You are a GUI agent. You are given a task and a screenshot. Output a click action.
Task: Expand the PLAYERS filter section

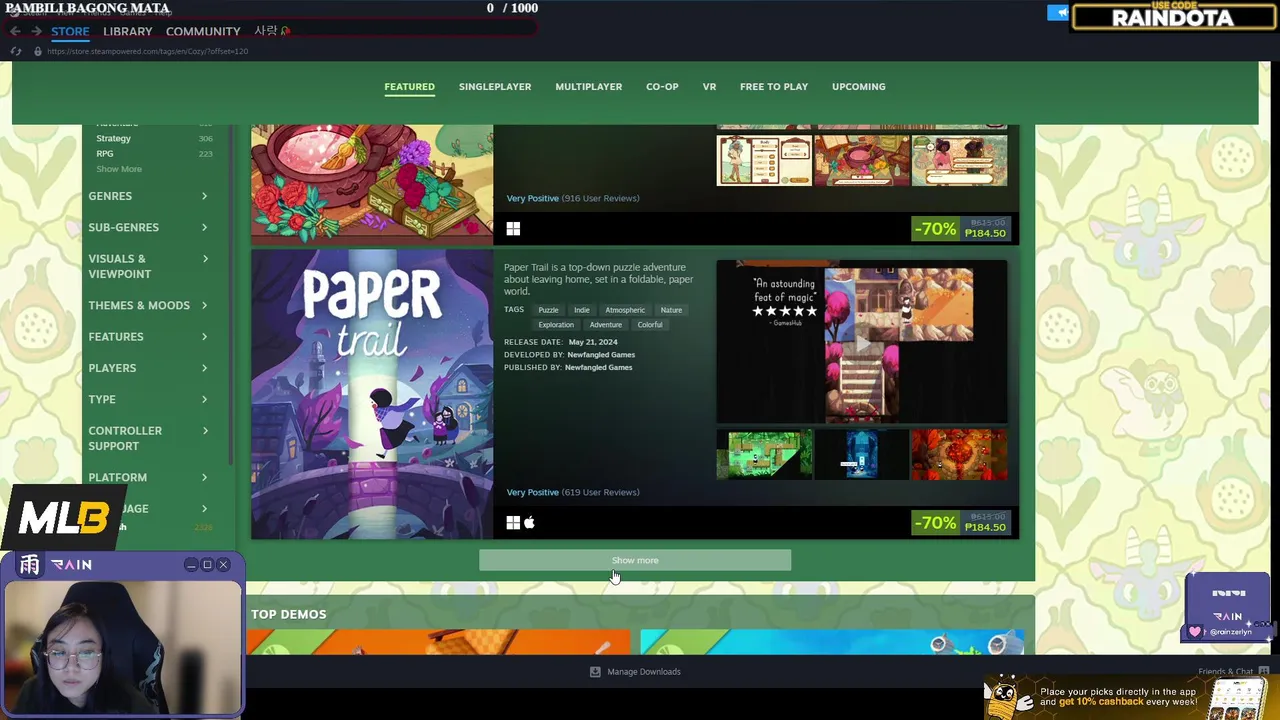(148, 368)
